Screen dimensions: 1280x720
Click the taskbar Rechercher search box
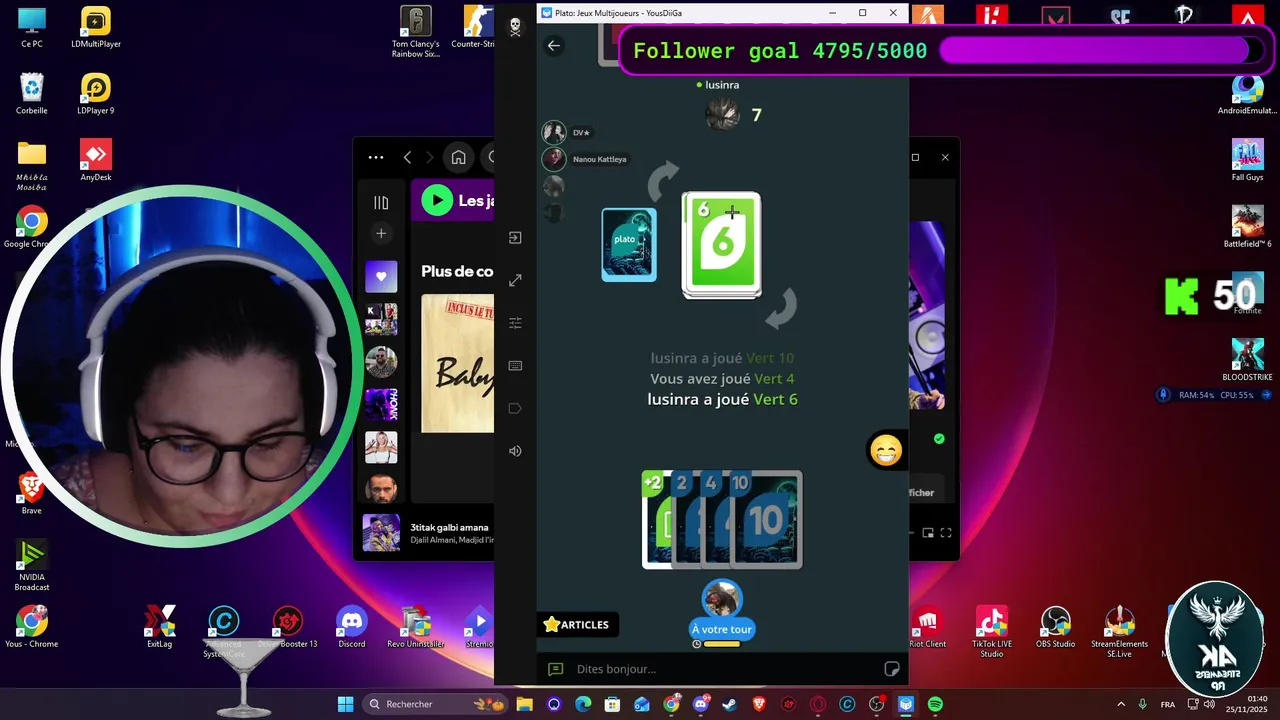click(435, 704)
